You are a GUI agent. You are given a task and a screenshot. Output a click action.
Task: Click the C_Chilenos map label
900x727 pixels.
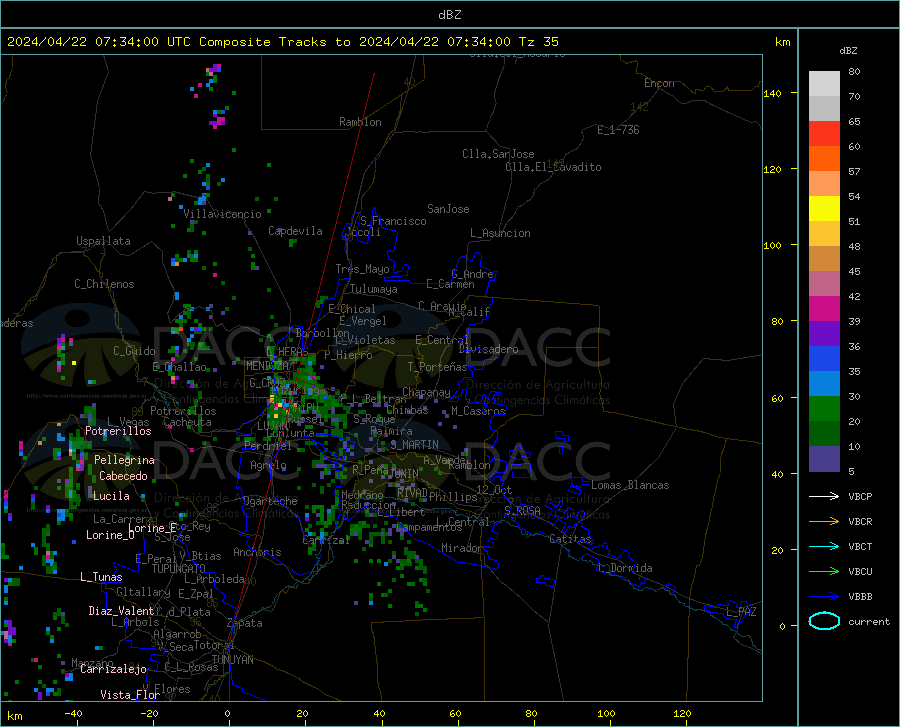[104, 284]
